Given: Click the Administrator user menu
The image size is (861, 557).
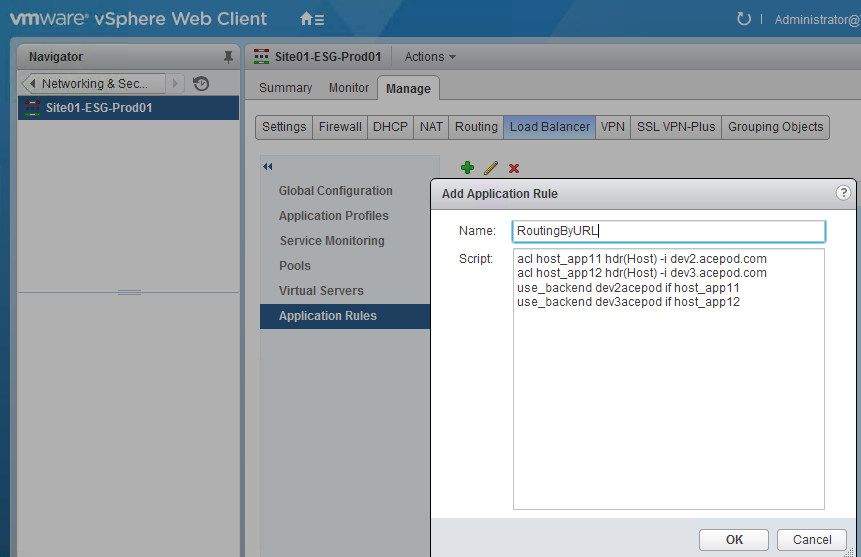Looking at the screenshot, I should click(817, 20).
